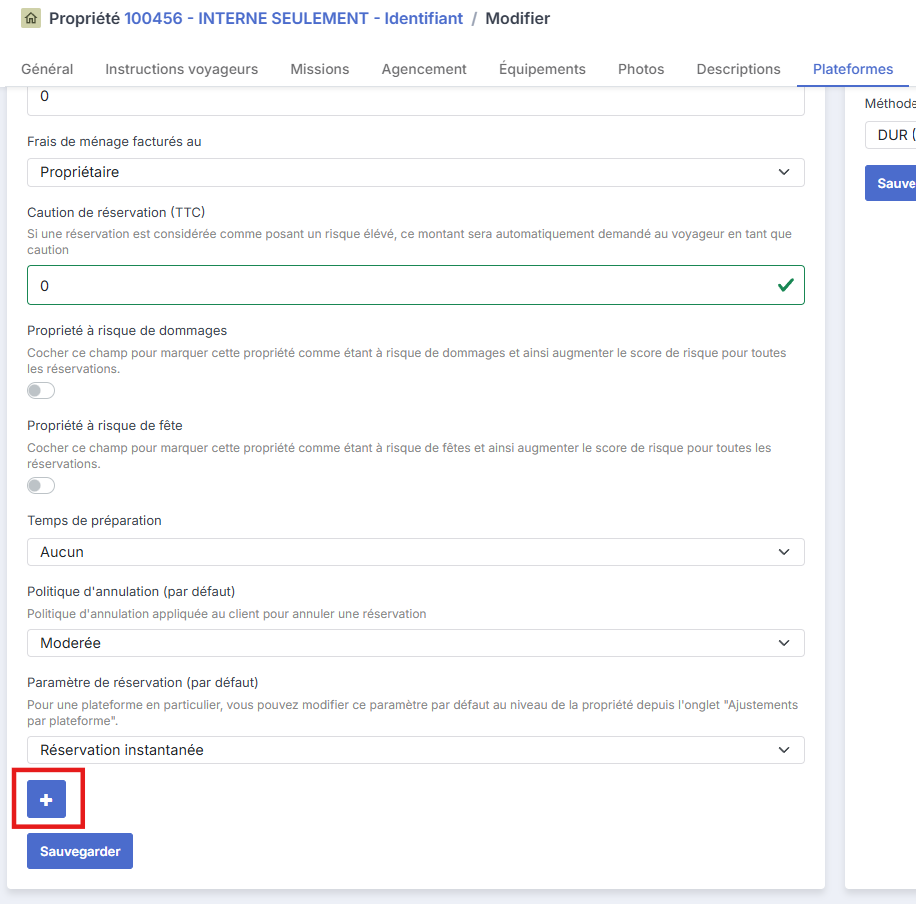Go to the Équipements tab
Screen dimensions: 916x904
[542, 69]
